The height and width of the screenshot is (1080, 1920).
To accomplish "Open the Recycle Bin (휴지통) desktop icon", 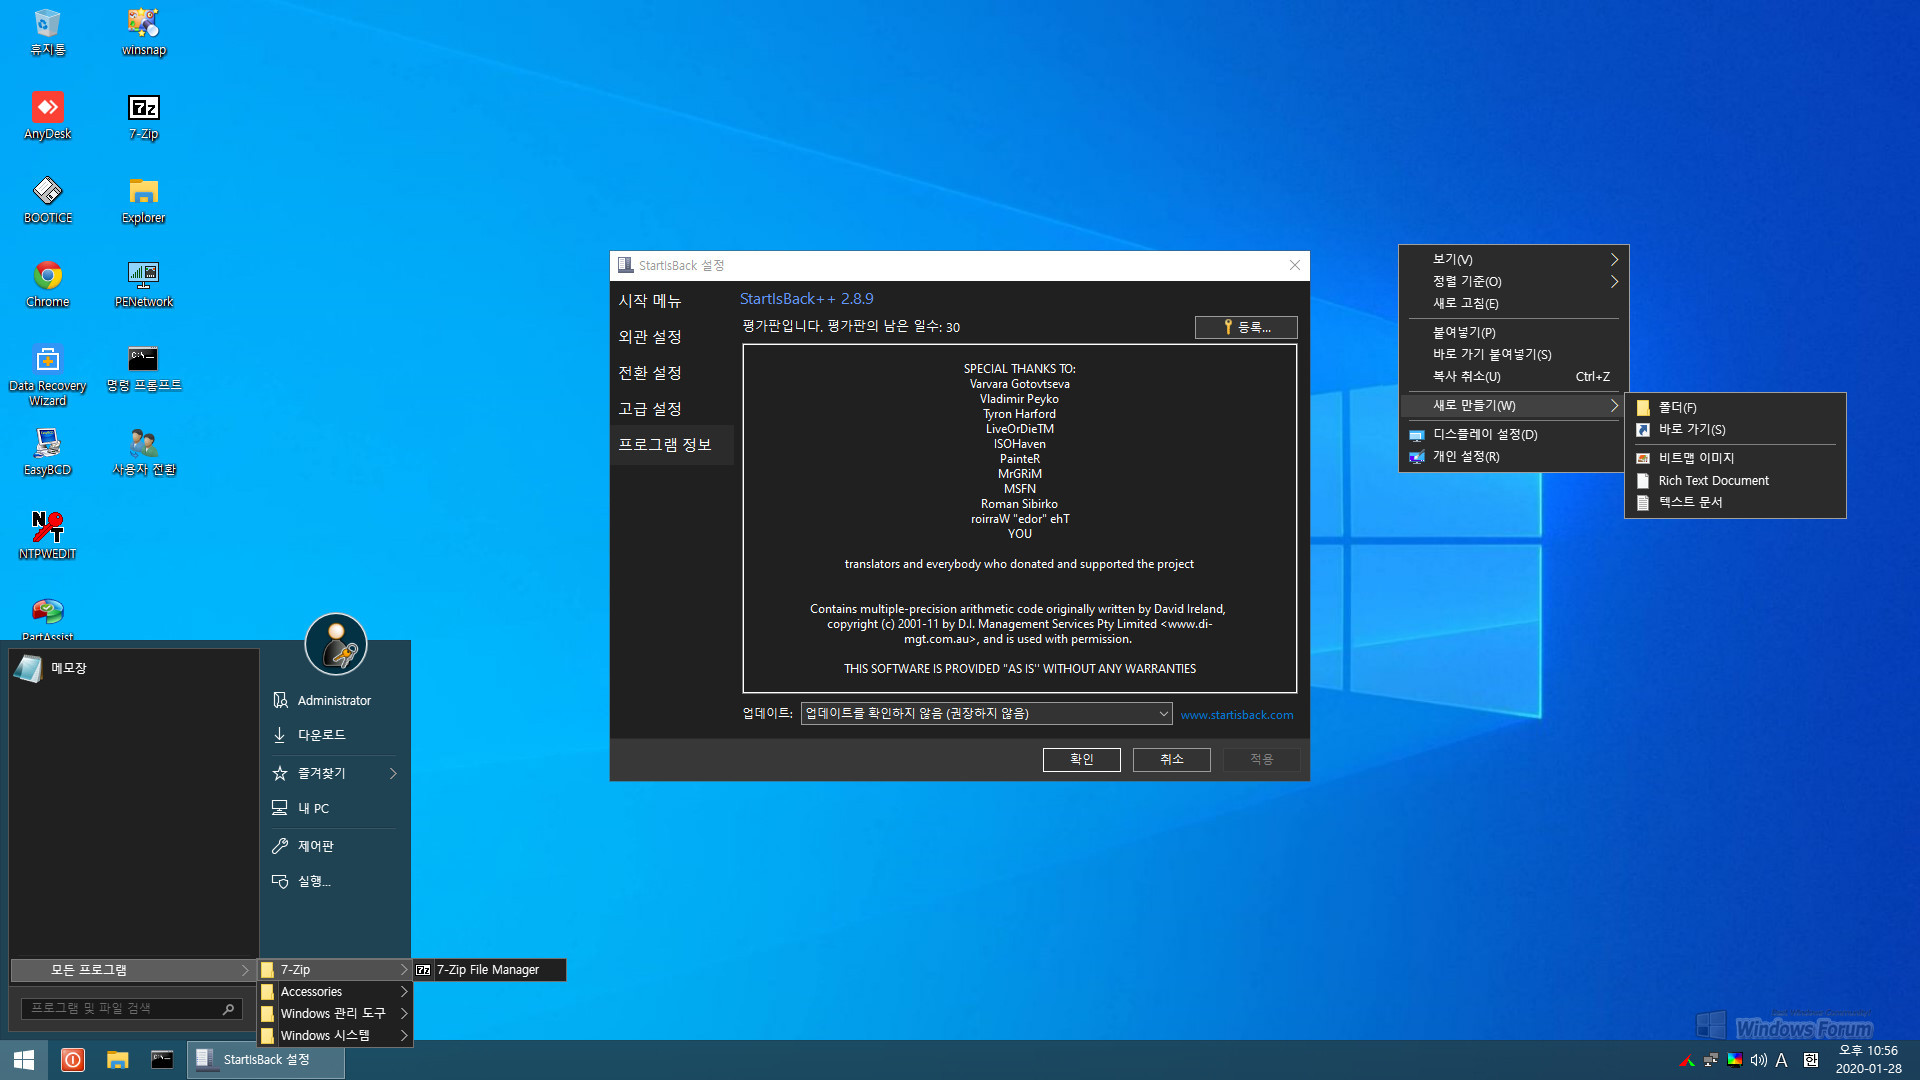I will pos(47,32).
